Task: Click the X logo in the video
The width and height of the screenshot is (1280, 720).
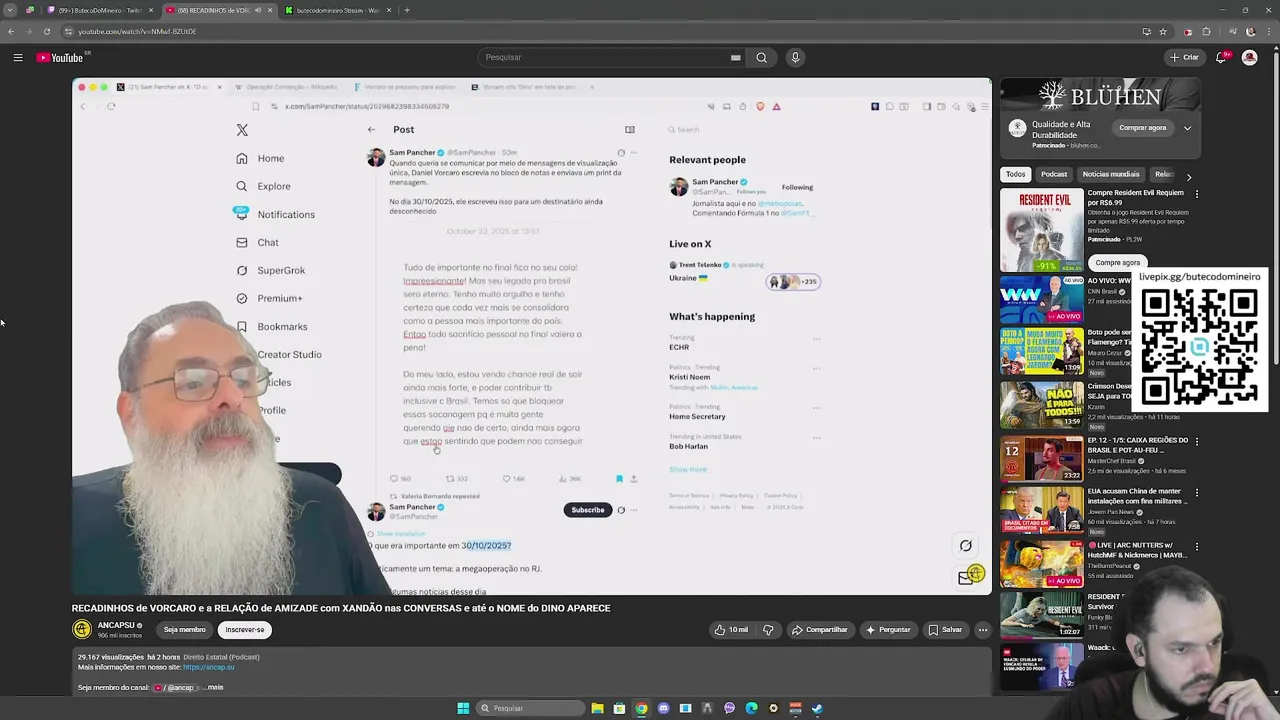Action: [242, 130]
